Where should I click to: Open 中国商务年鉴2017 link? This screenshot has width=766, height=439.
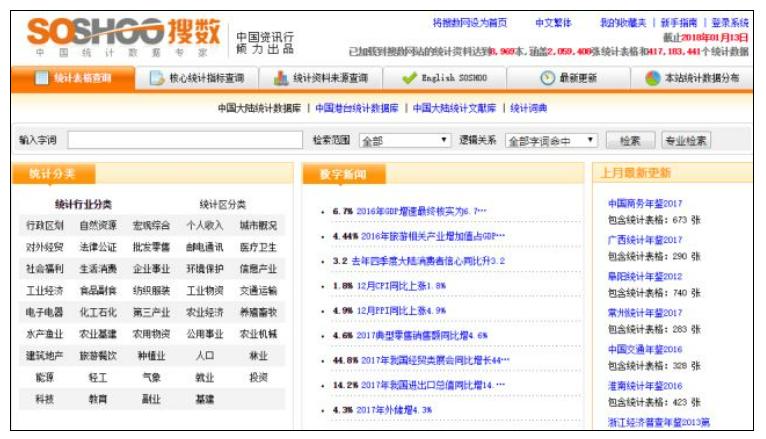pyautogui.click(x=645, y=203)
